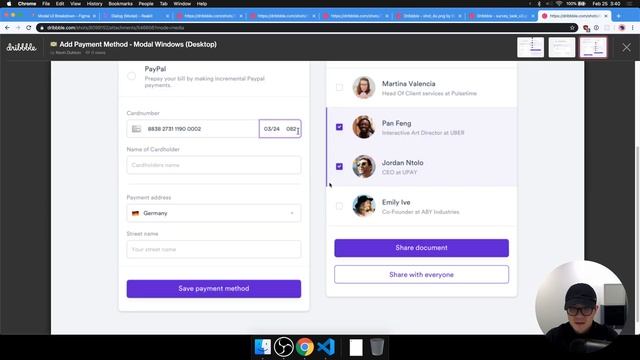This screenshot has width=640, height=360.
Task: Click the battery indicator in menu bar
Action: 581,4
